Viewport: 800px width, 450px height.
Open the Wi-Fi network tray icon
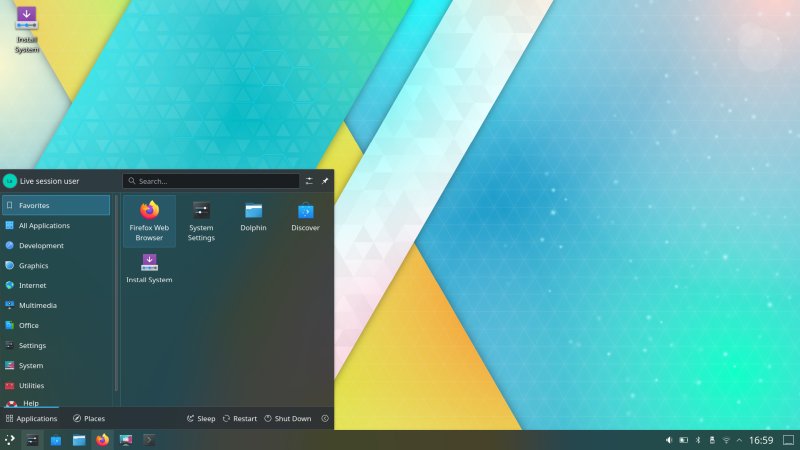click(726, 440)
